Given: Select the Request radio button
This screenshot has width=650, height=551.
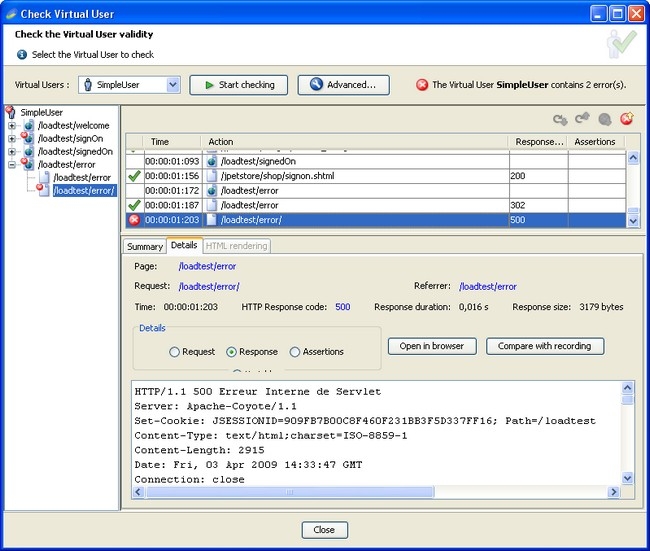Looking at the screenshot, I should (174, 352).
